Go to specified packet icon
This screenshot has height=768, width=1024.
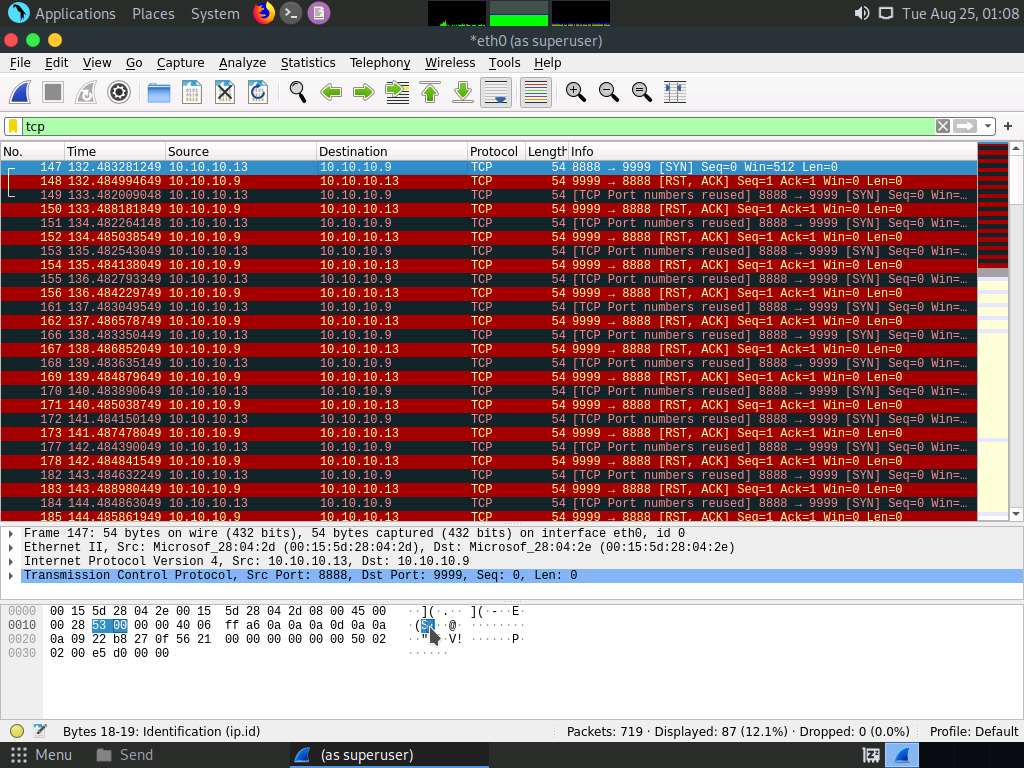pyautogui.click(x=397, y=92)
